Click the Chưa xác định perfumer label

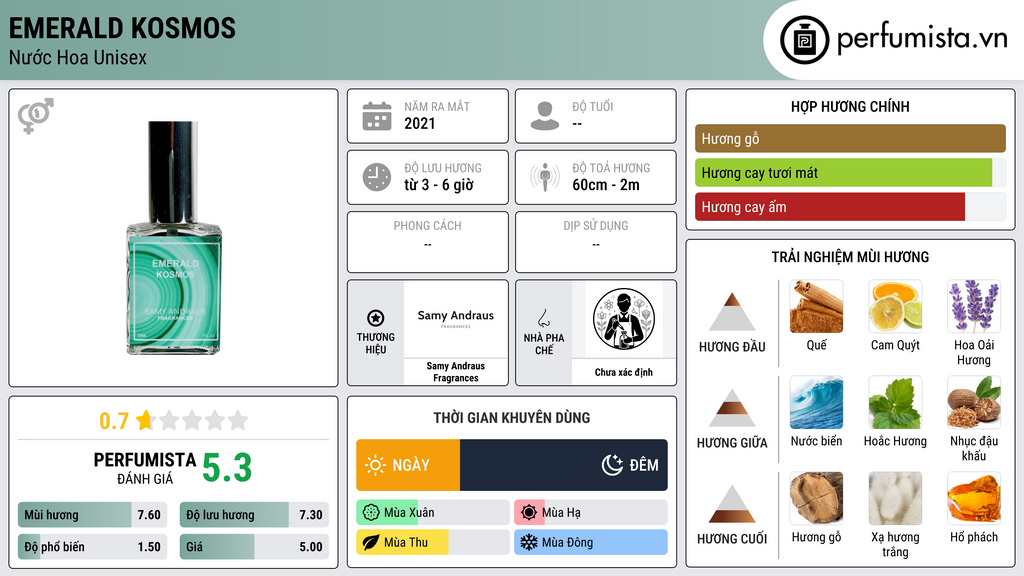(624, 372)
